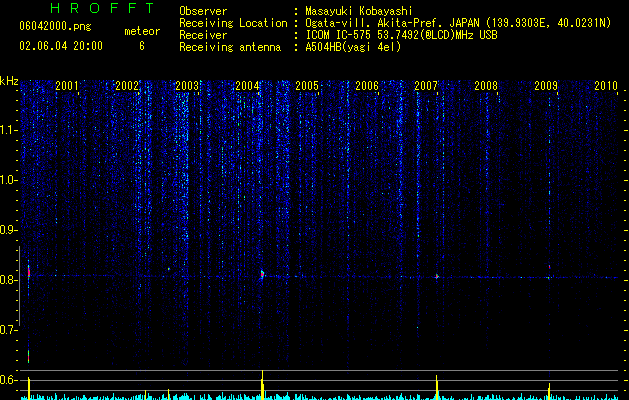
Task: Click the tall yellow intensity peak near 2004
Action: pos(262,384)
